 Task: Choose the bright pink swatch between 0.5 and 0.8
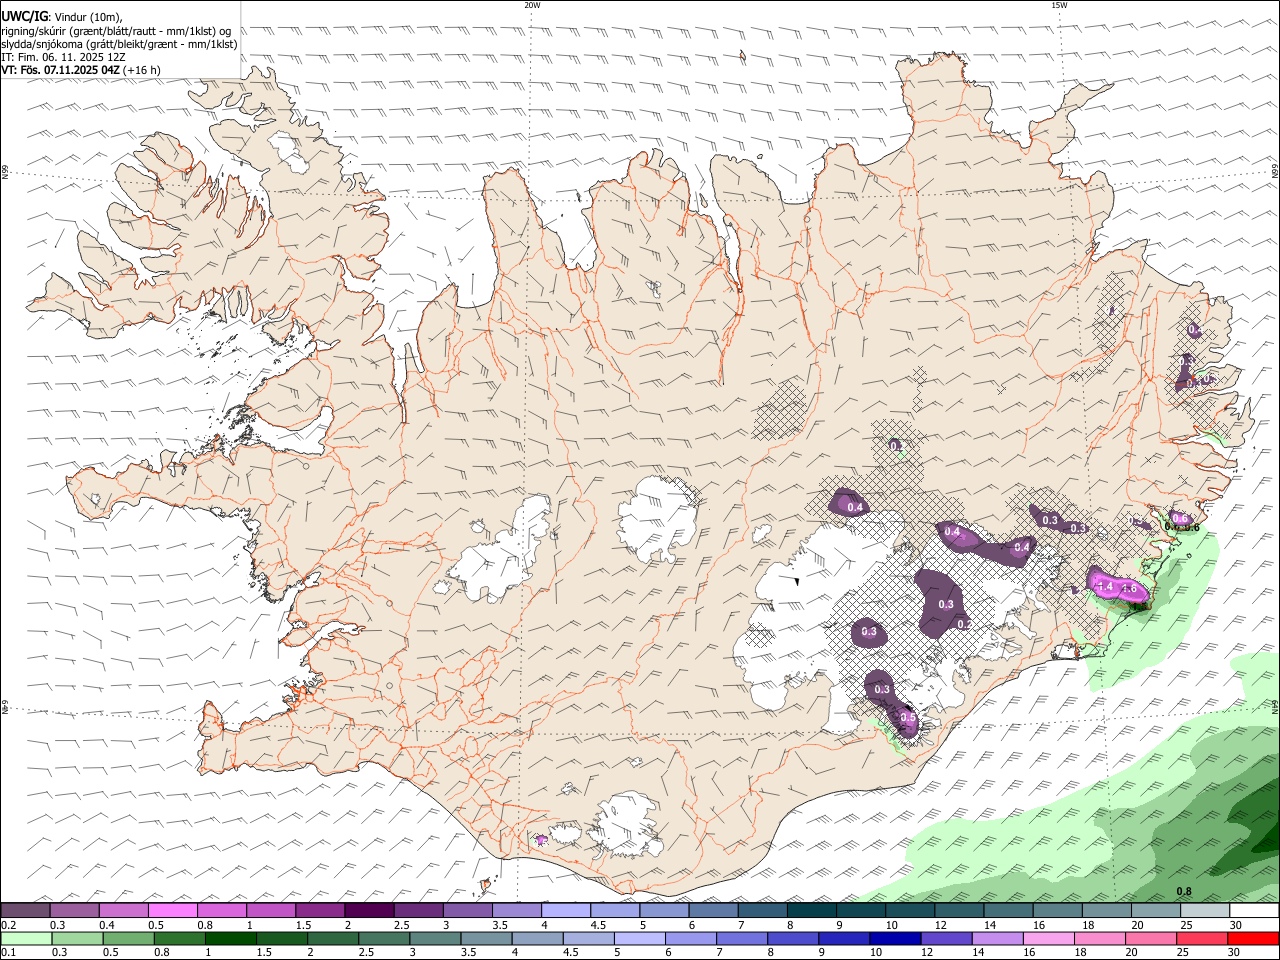(x=173, y=911)
